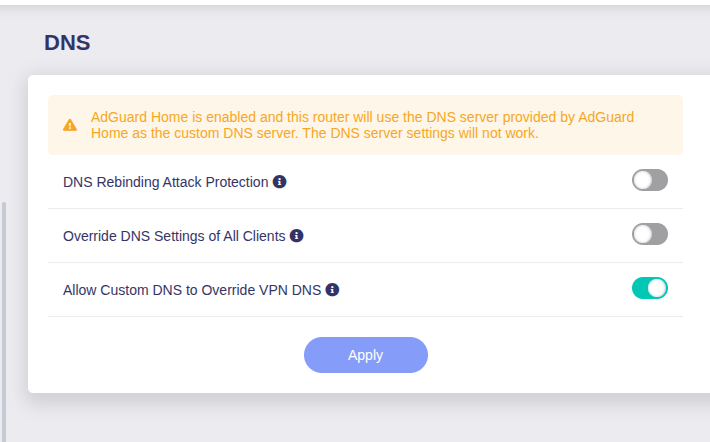Click info icon beside Override DNS Settings
The width and height of the screenshot is (710, 442).
(297, 236)
